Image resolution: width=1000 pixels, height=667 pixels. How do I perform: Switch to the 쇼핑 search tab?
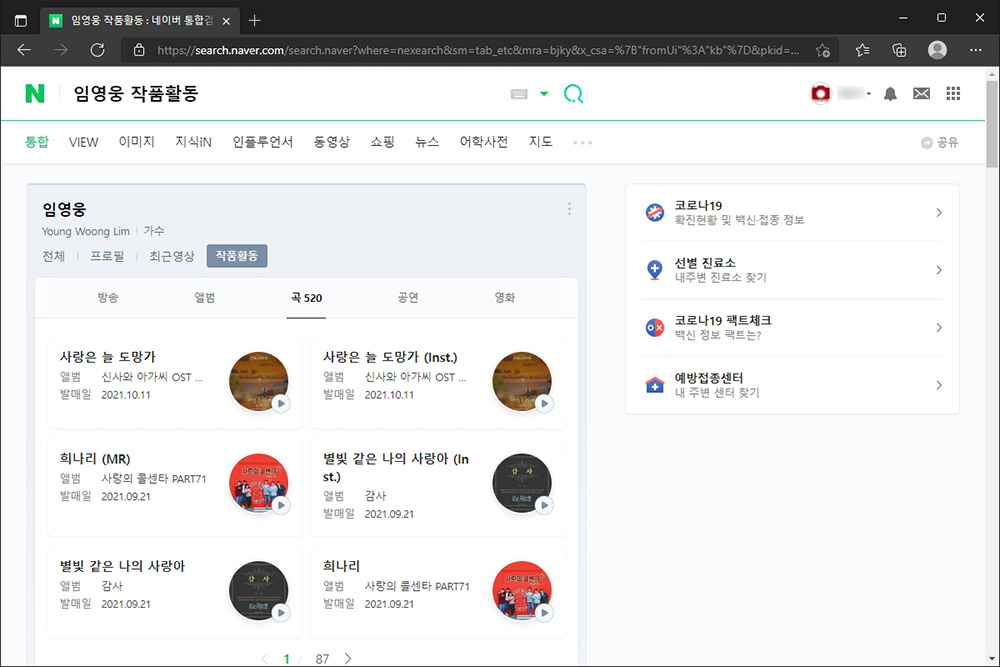(383, 142)
